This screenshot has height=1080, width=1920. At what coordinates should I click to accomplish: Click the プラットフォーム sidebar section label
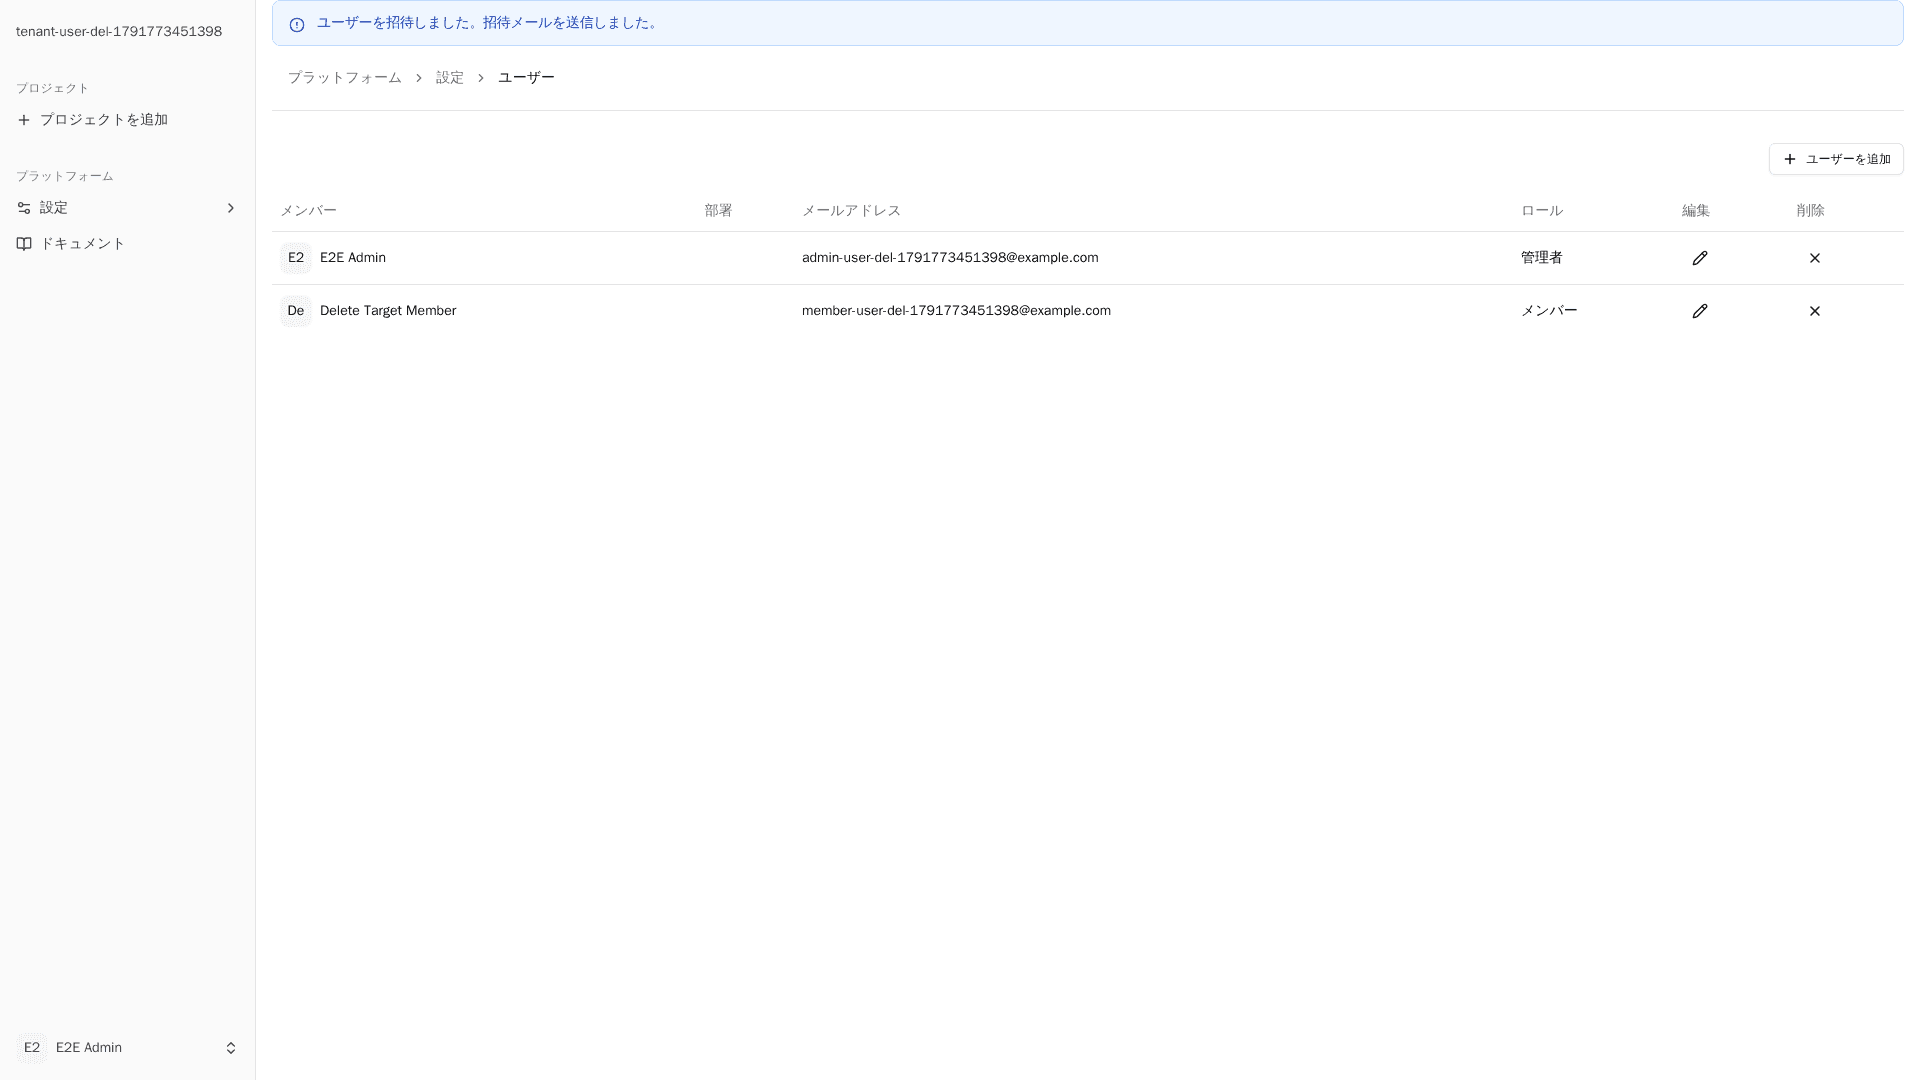coord(64,176)
